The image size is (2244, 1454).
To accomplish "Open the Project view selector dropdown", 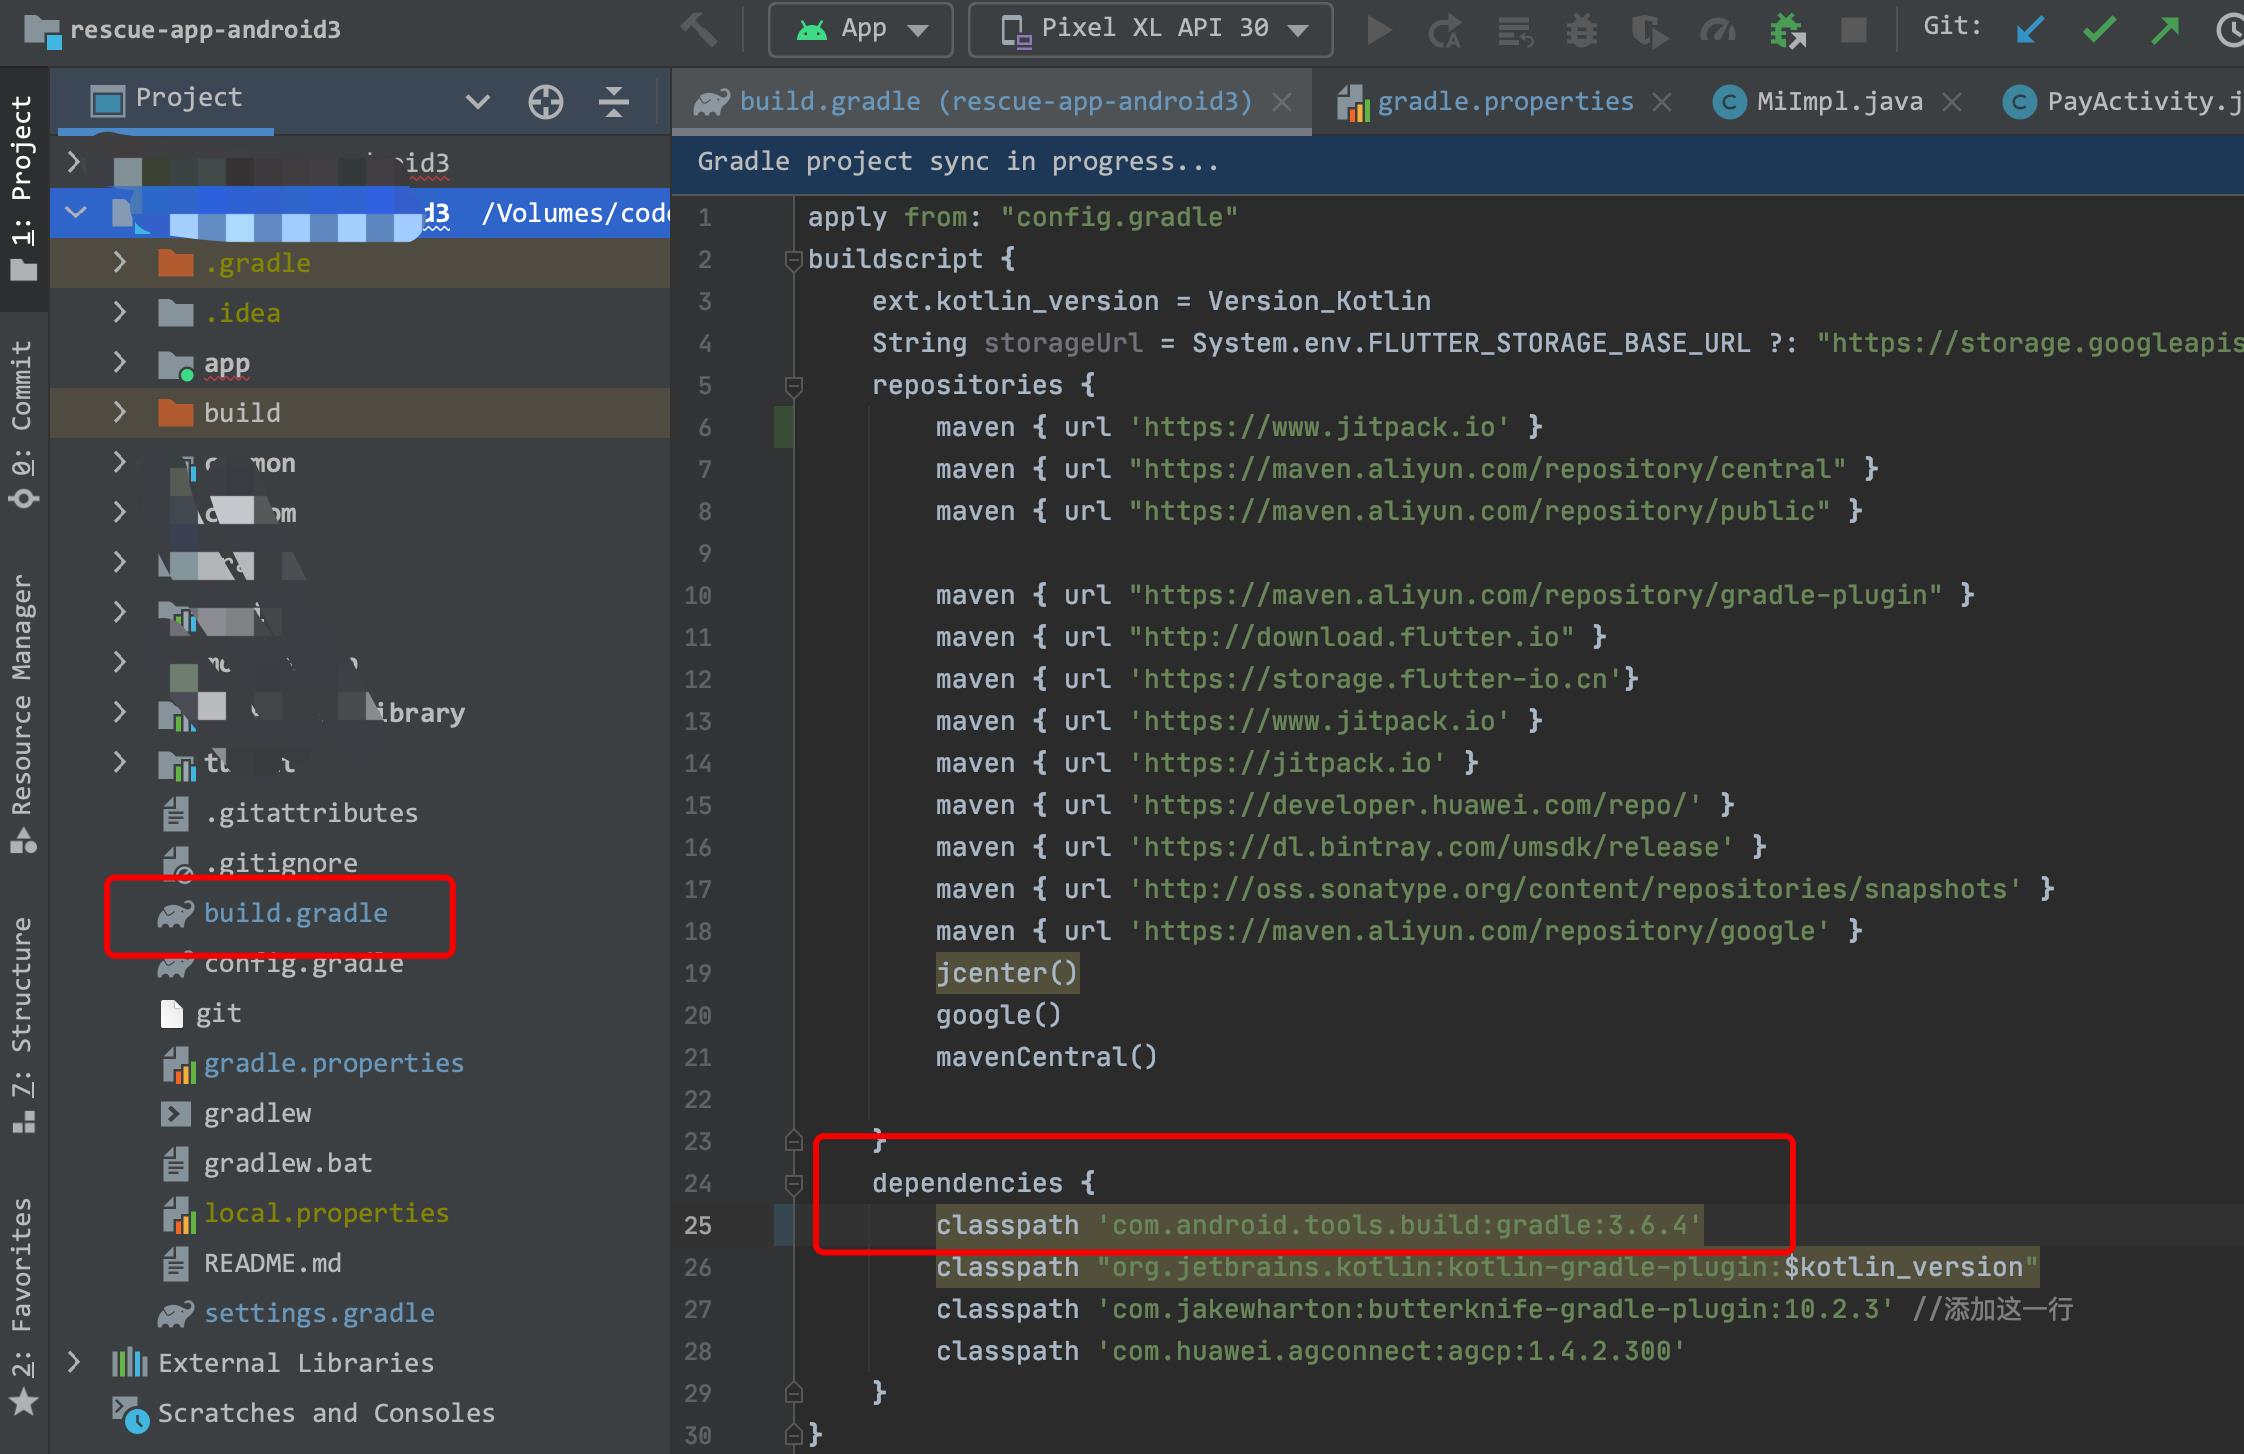I will 478,101.
